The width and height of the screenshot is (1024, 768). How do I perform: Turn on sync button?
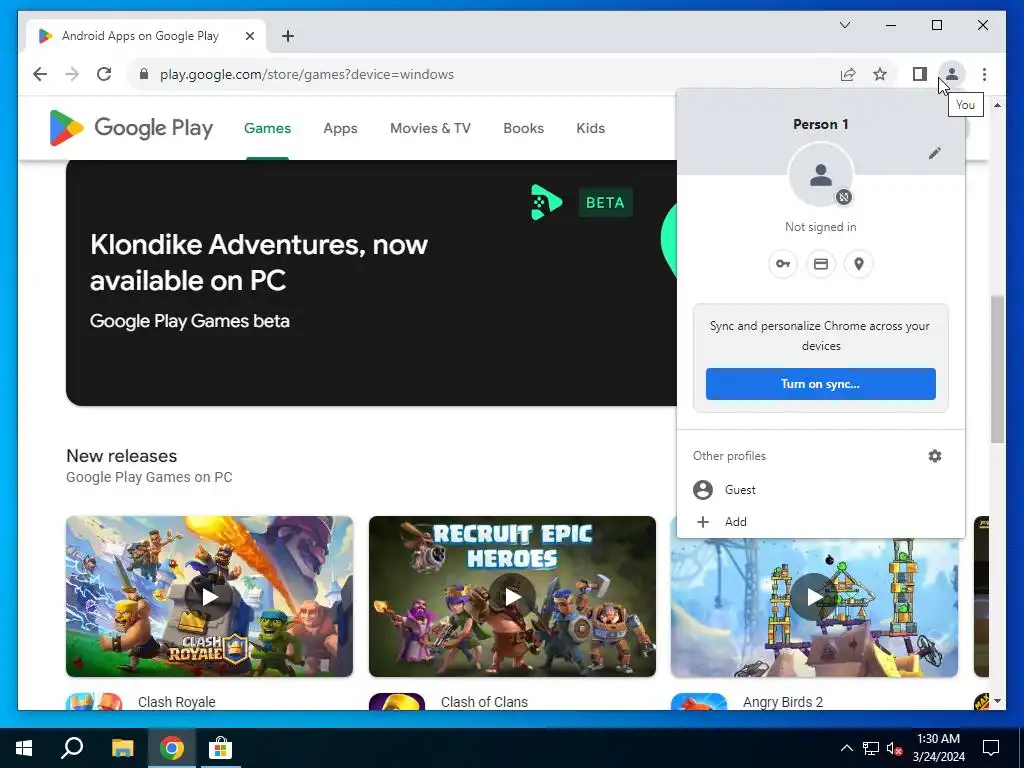tap(820, 384)
